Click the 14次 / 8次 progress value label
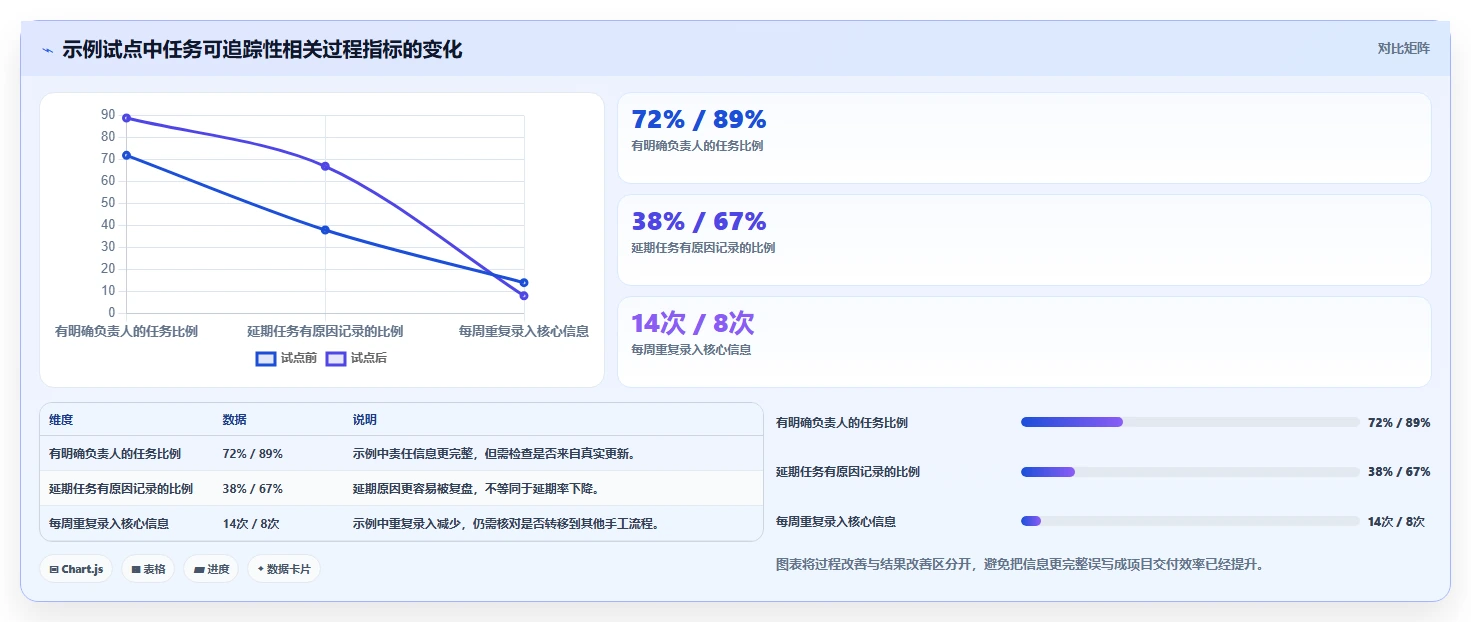 (x=1396, y=522)
